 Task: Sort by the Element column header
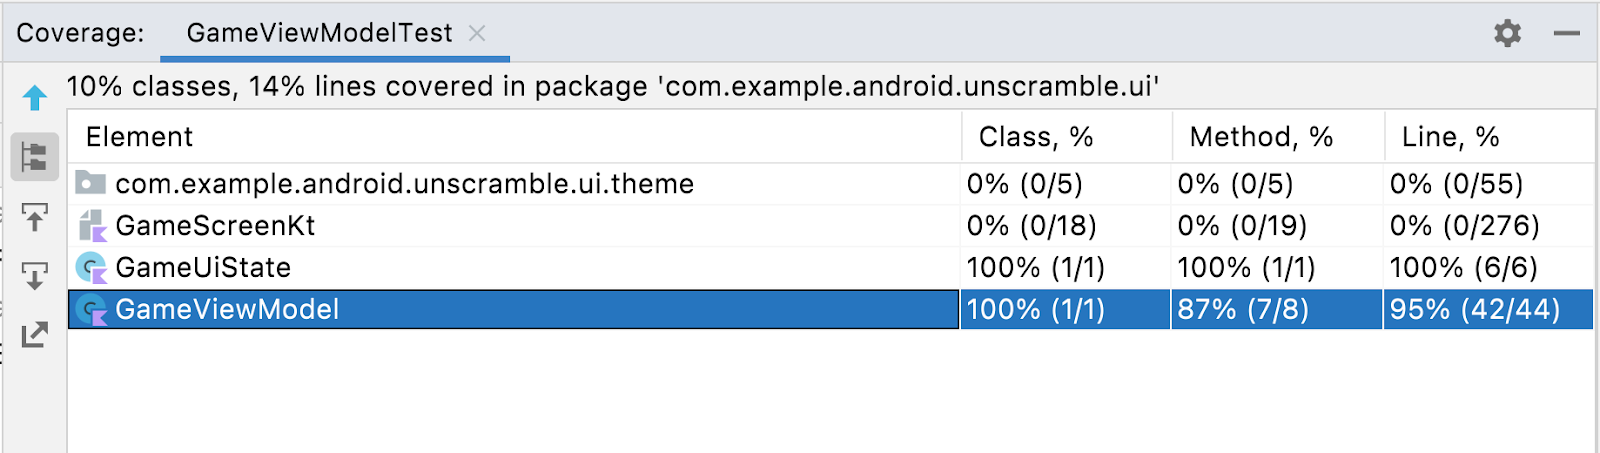140,137
